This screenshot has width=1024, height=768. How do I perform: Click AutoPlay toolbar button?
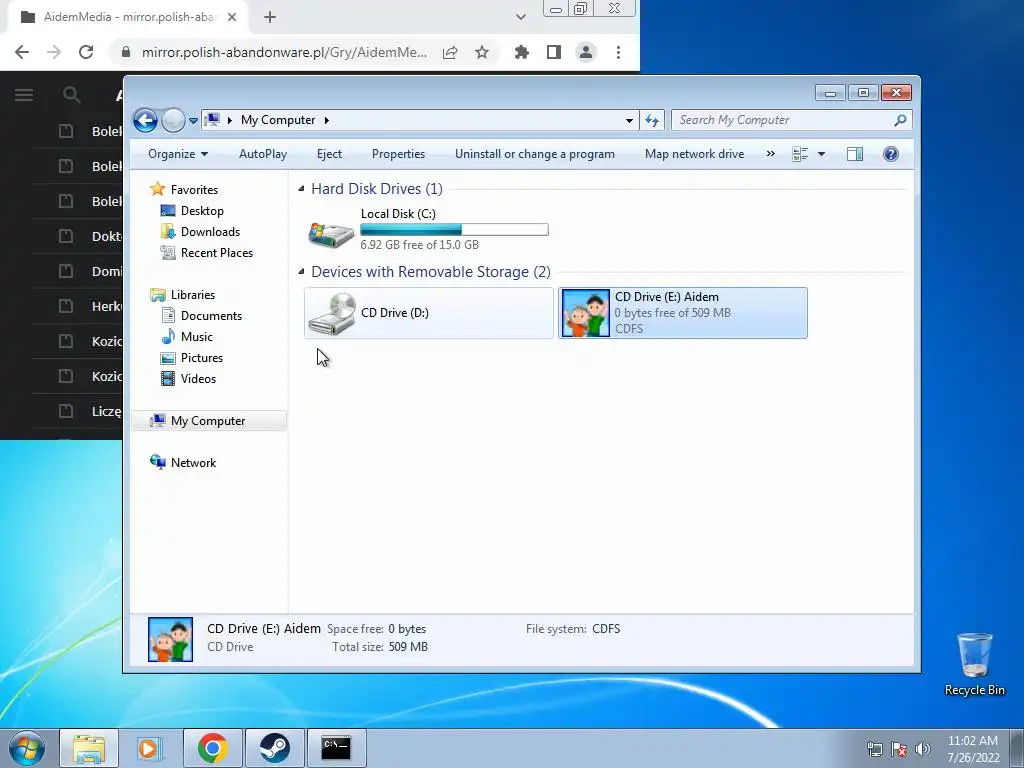[x=263, y=154]
